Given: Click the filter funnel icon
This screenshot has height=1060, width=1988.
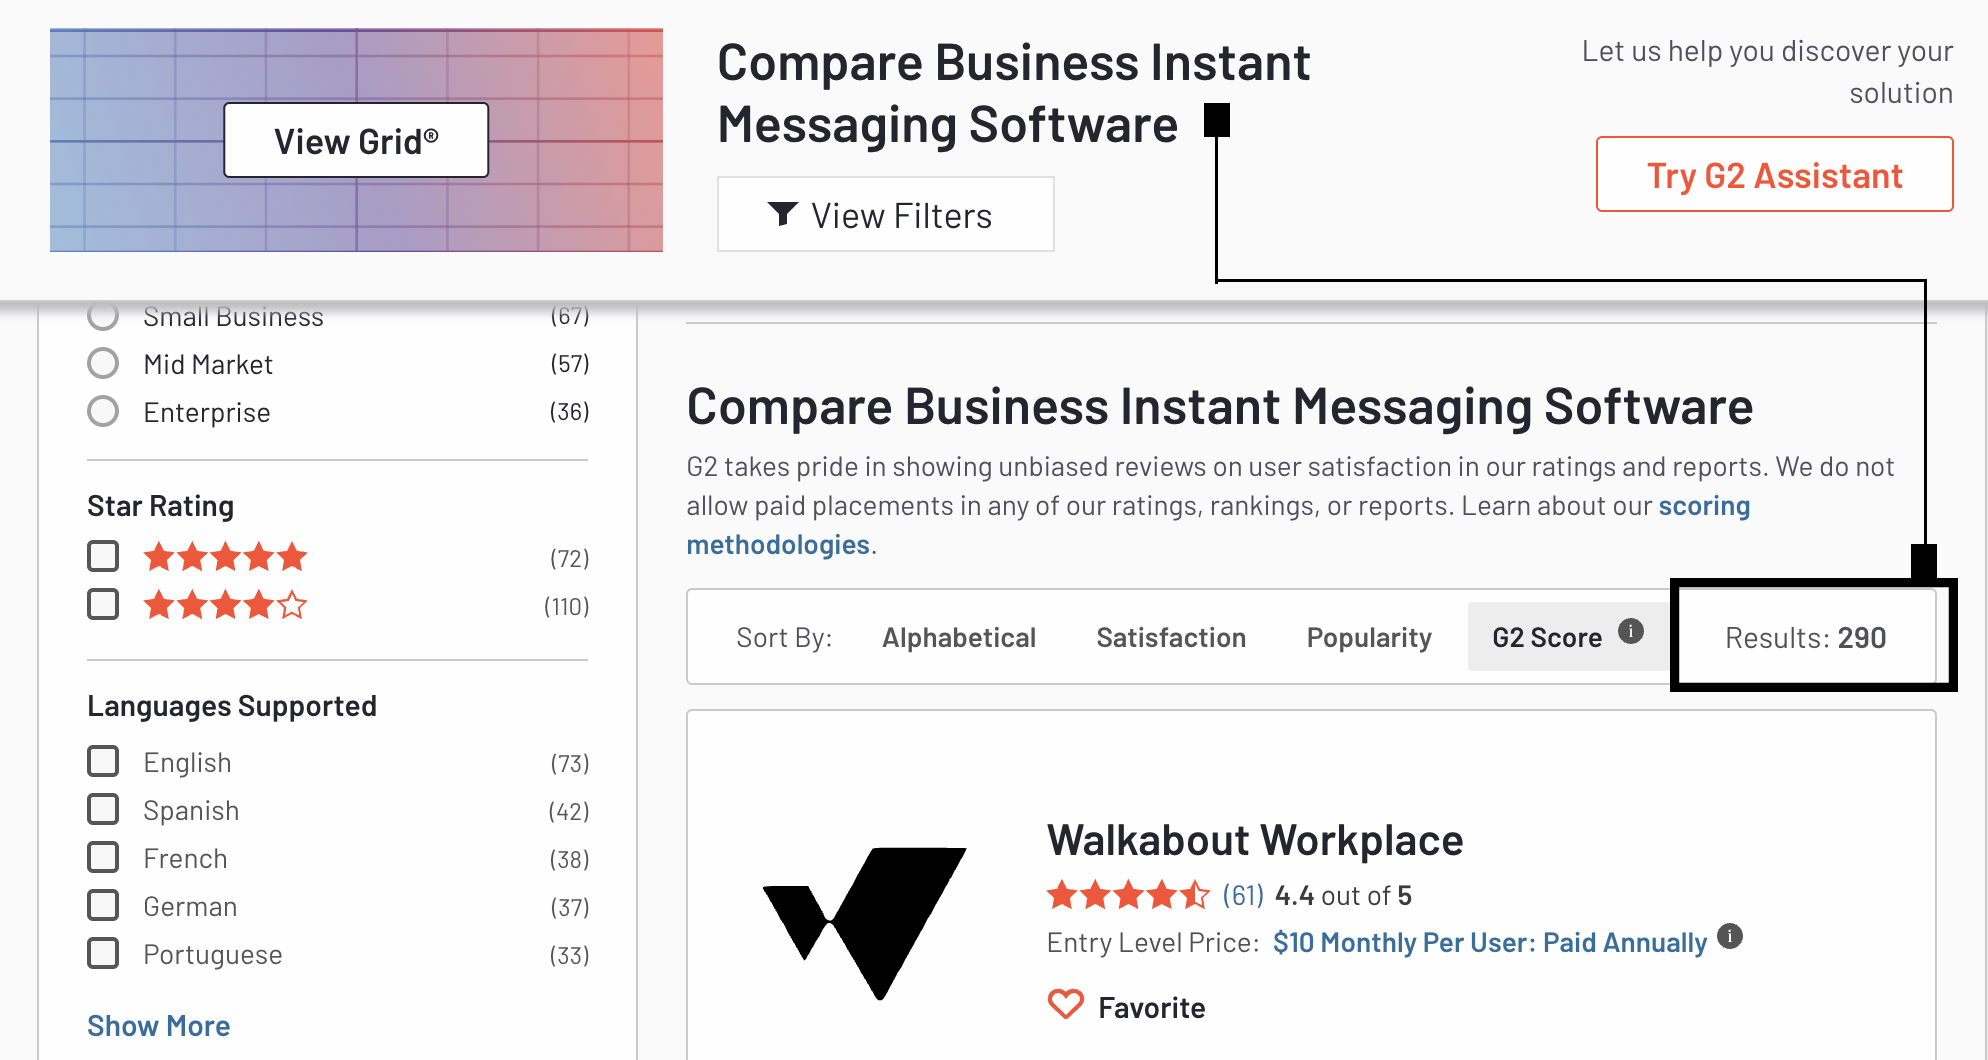Looking at the screenshot, I should pos(782,214).
